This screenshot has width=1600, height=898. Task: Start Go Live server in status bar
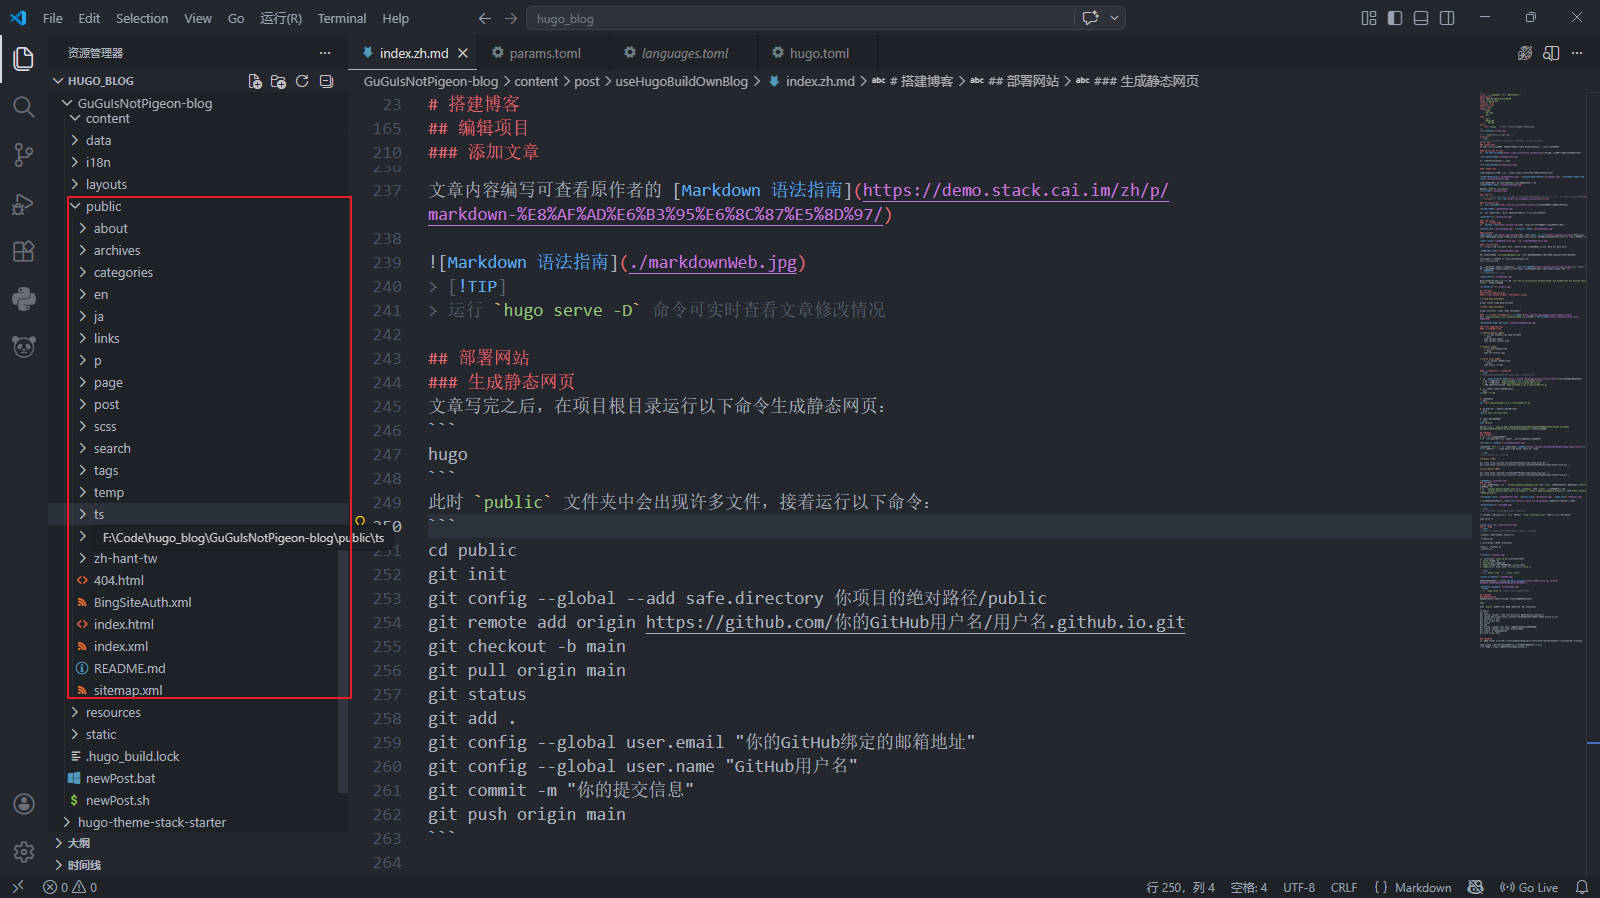[x=1529, y=887]
